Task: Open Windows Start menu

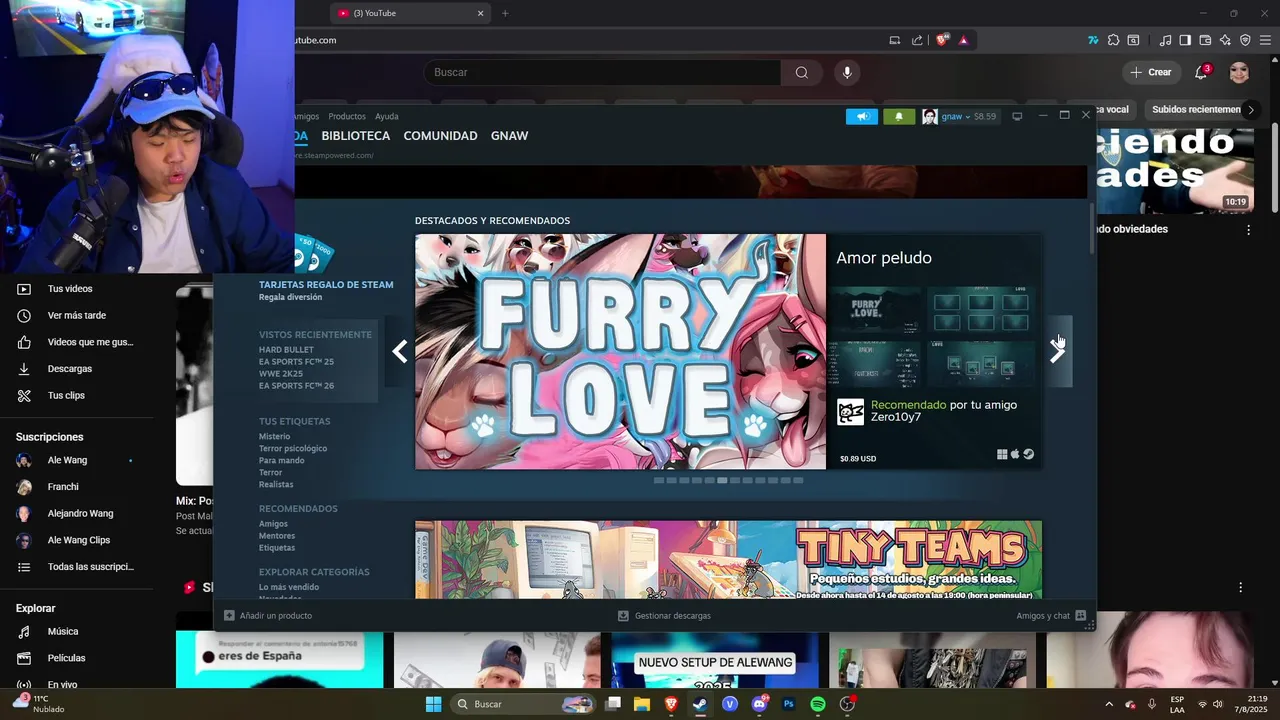Action: click(433, 704)
